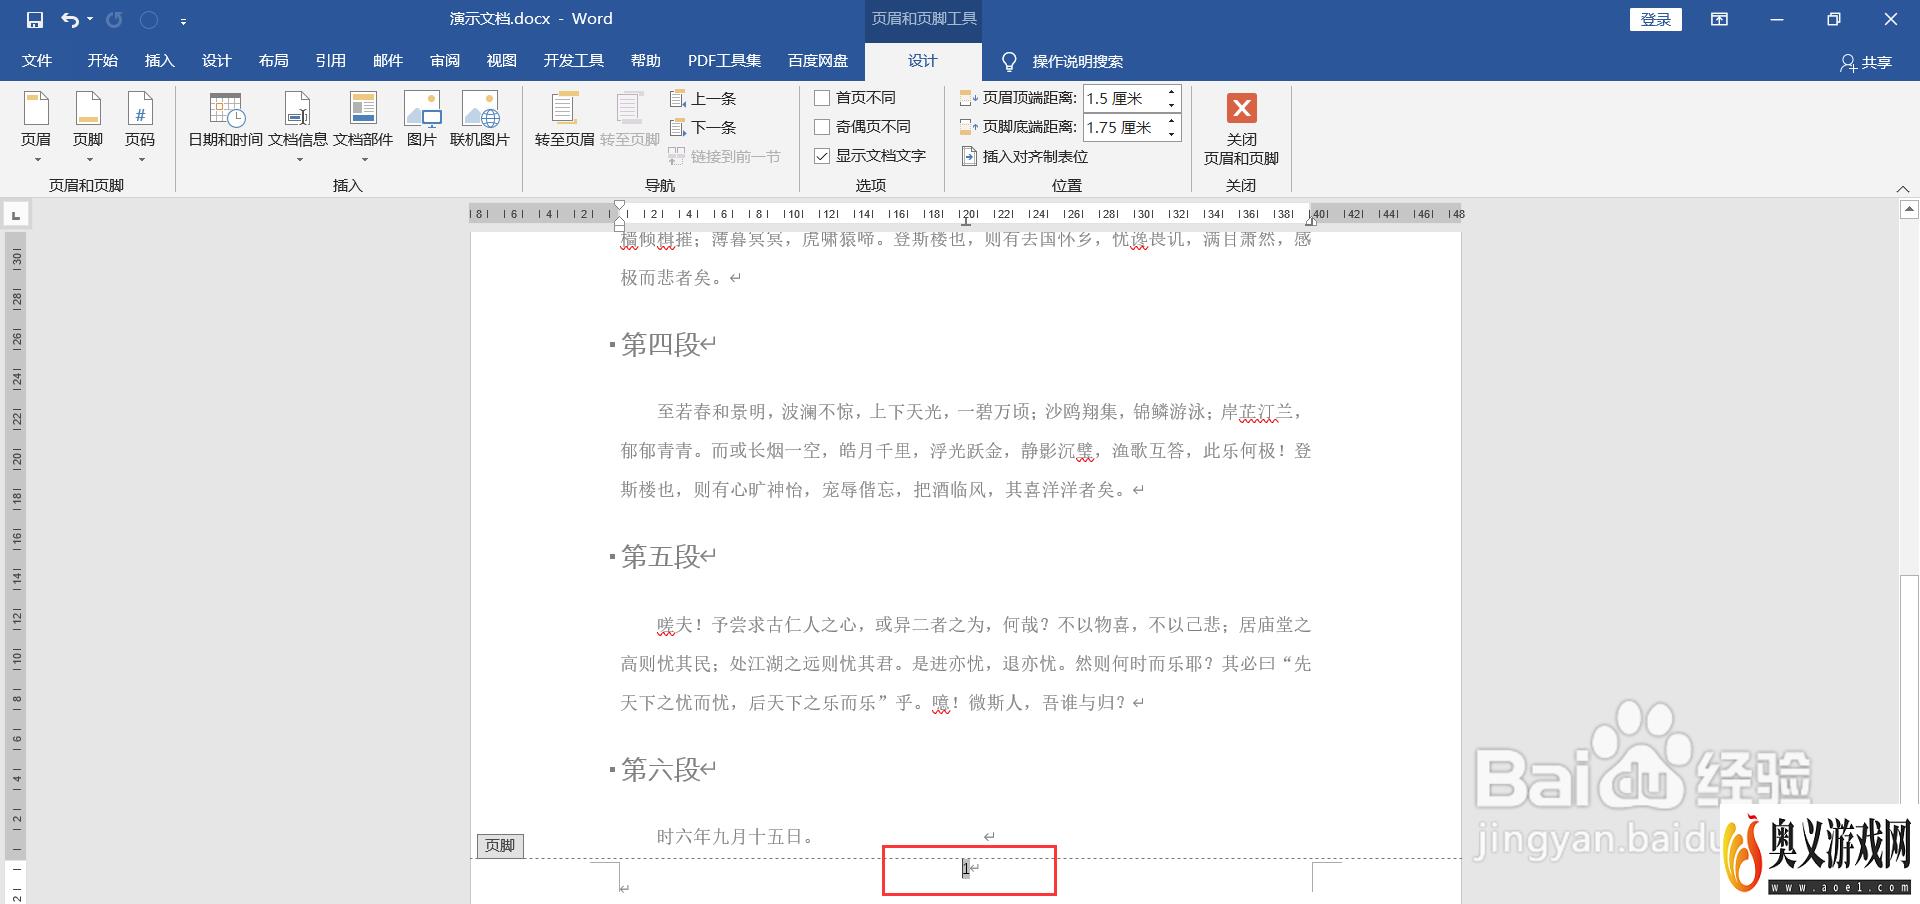The height and width of the screenshot is (904, 1920).
Task: Open the 页眉 (Header) gallery
Action: (x=36, y=128)
